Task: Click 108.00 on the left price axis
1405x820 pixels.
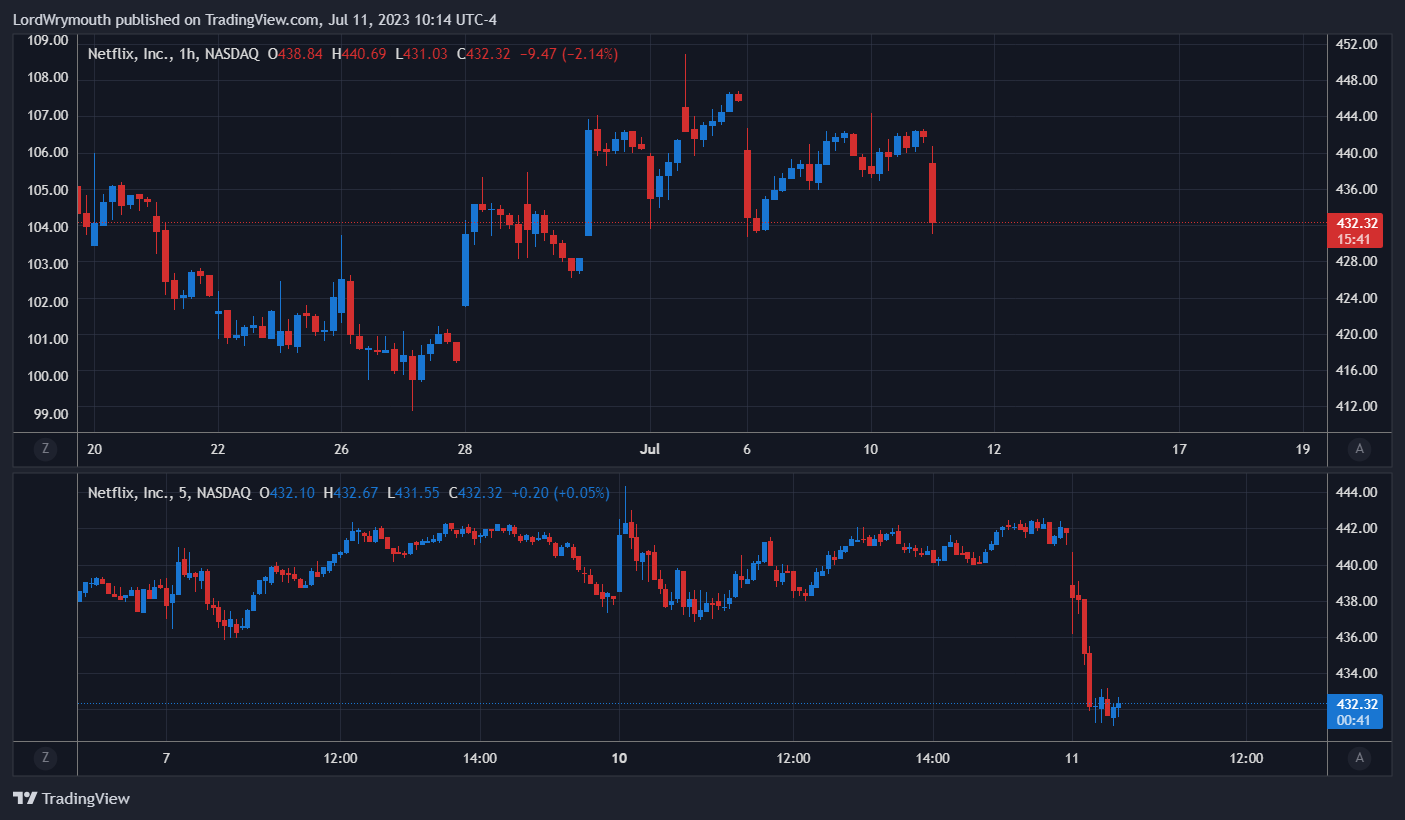Action: pos(49,77)
